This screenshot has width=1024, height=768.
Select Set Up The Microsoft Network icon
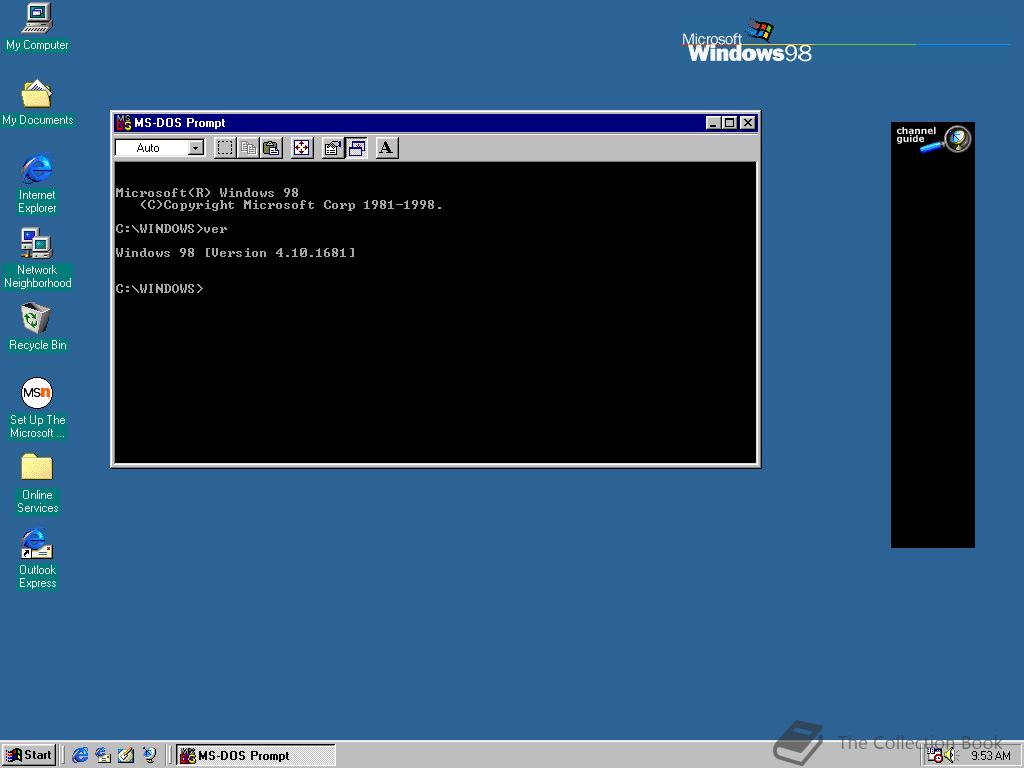tap(37, 408)
